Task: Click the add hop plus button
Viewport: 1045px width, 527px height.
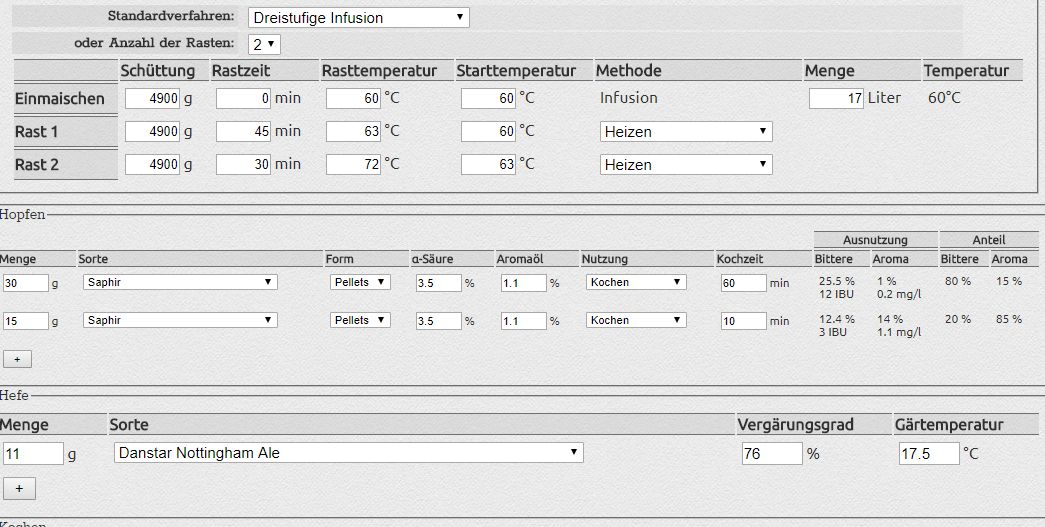Action: pyautogui.click(x=17, y=358)
